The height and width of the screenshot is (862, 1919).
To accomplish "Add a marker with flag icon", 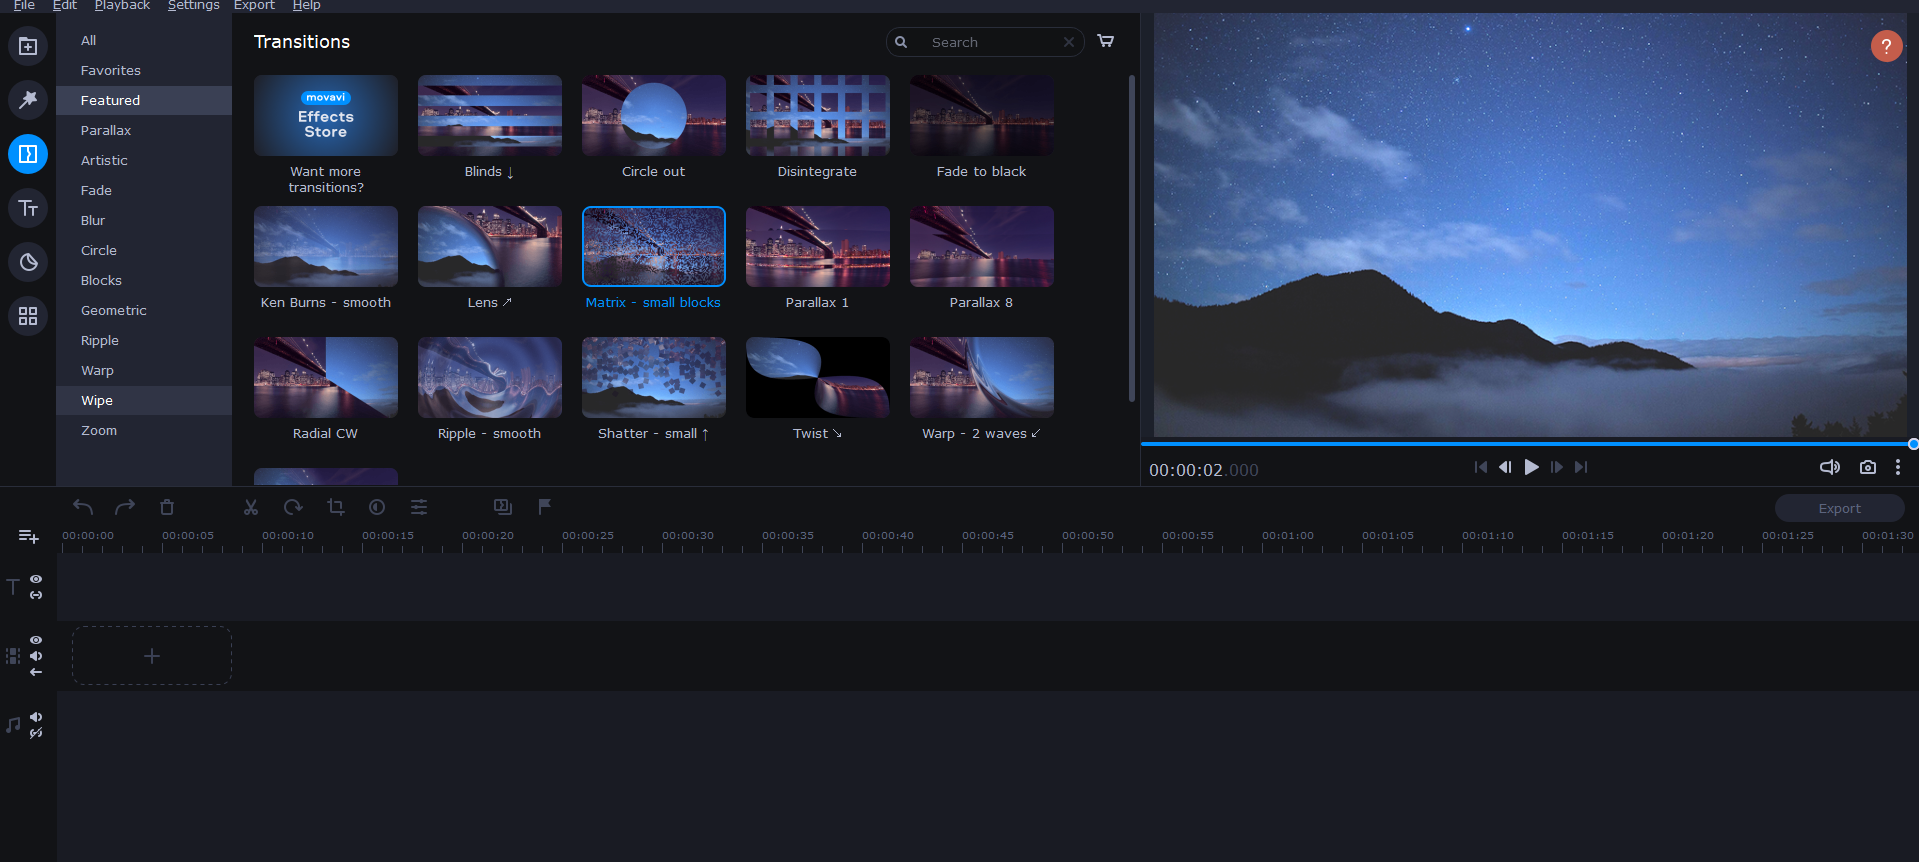I will (x=545, y=507).
